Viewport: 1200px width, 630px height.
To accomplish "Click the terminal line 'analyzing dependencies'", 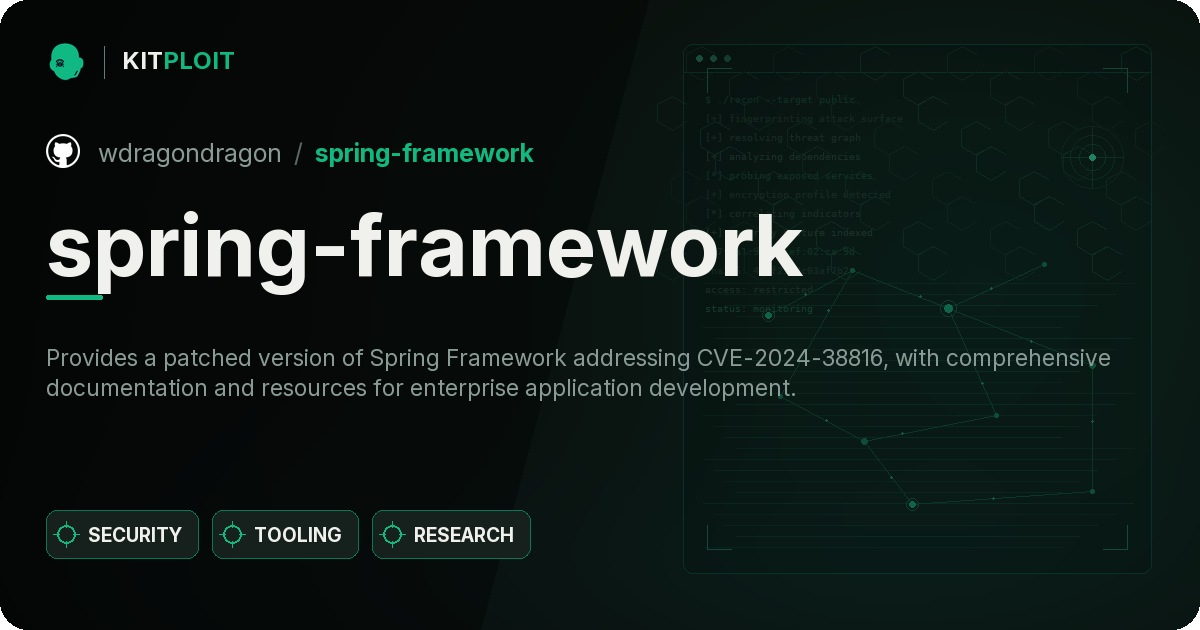I will coord(783,157).
